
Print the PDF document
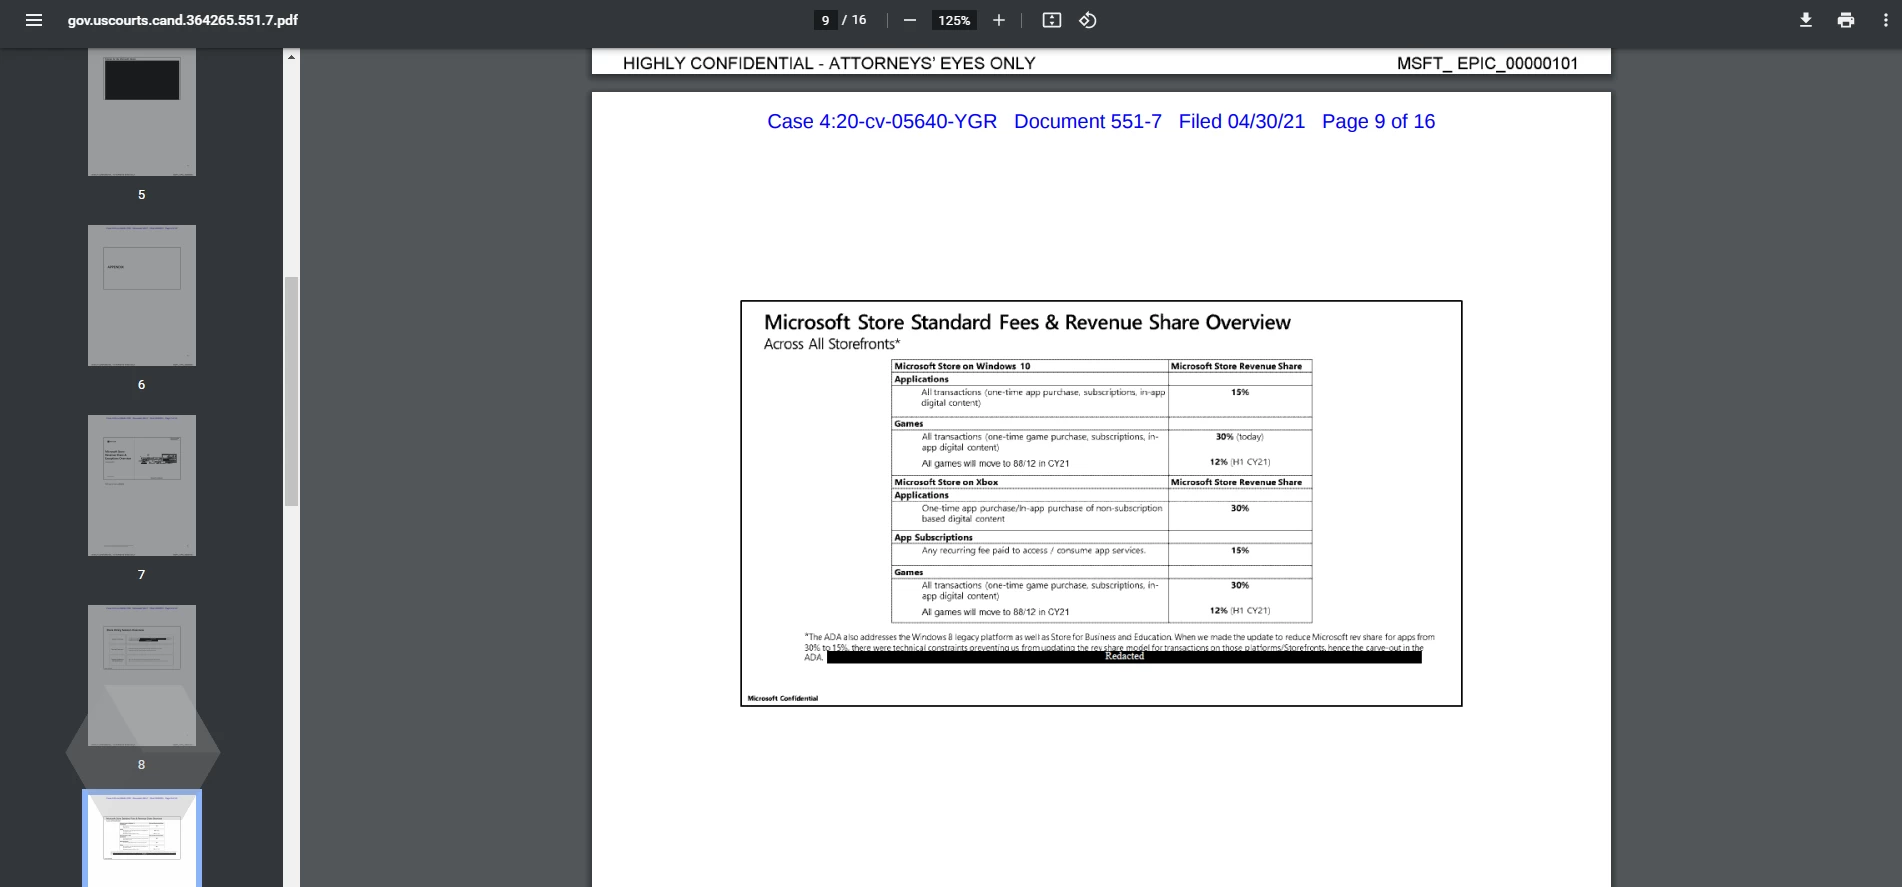point(1845,20)
